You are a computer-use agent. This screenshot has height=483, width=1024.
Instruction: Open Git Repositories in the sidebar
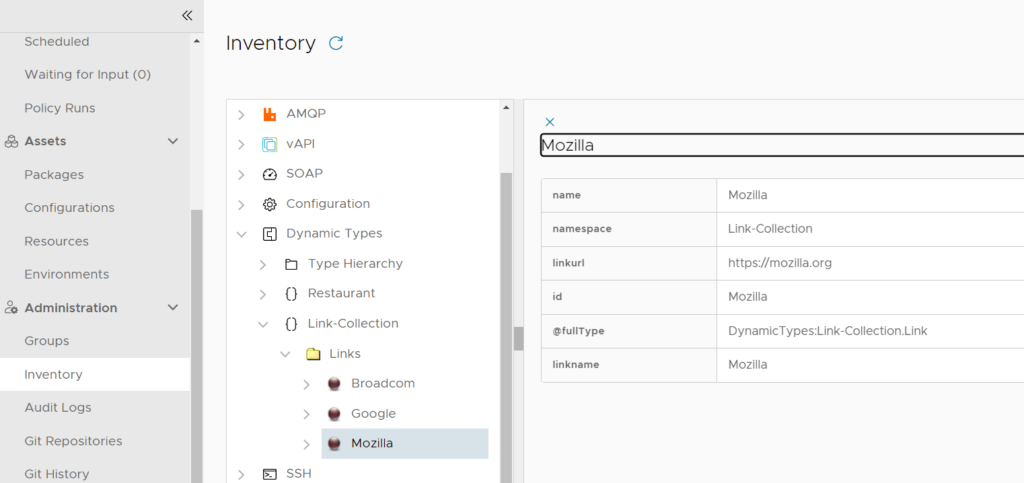(x=73, y=441)
